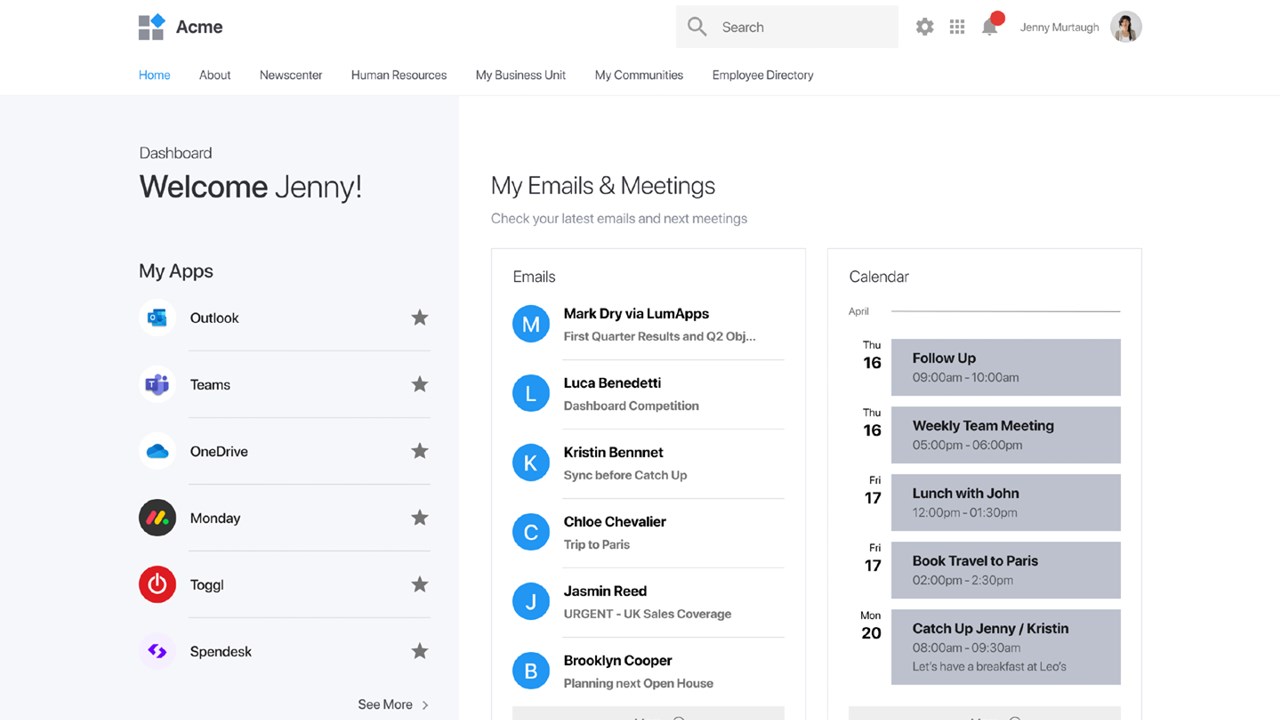Click the Acme logo icon
1280x720 pixels.
(152, 27)
